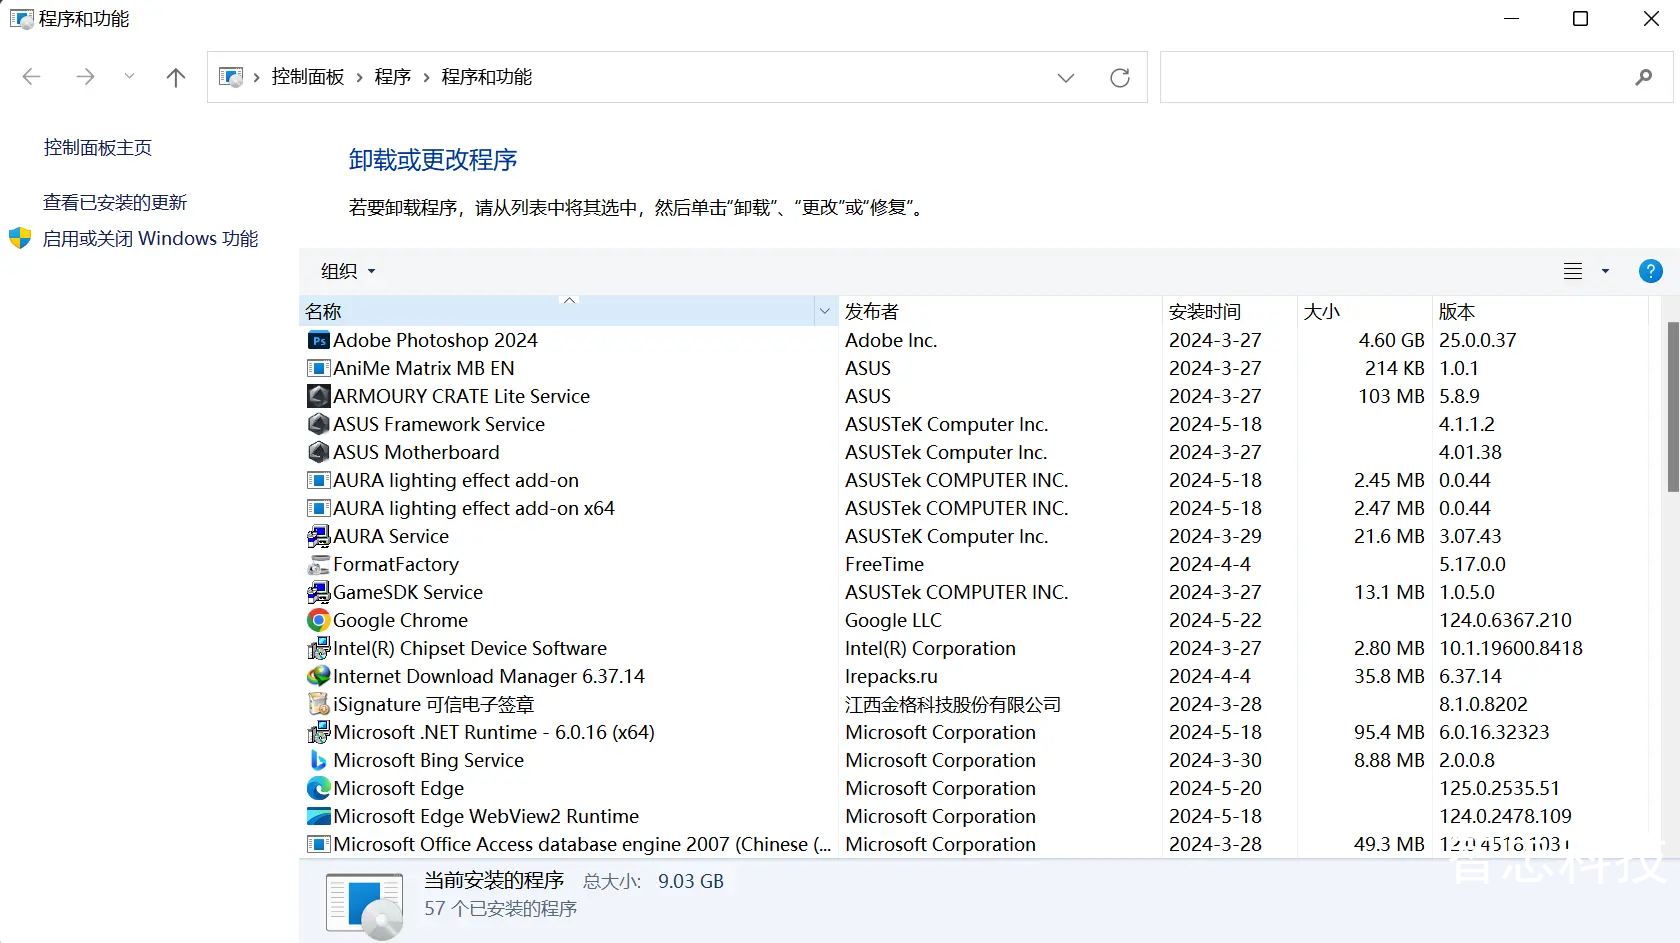Click the installed programs disc icon
The height and width of the screenshot is (943, 1680).
tap(366, 906)
